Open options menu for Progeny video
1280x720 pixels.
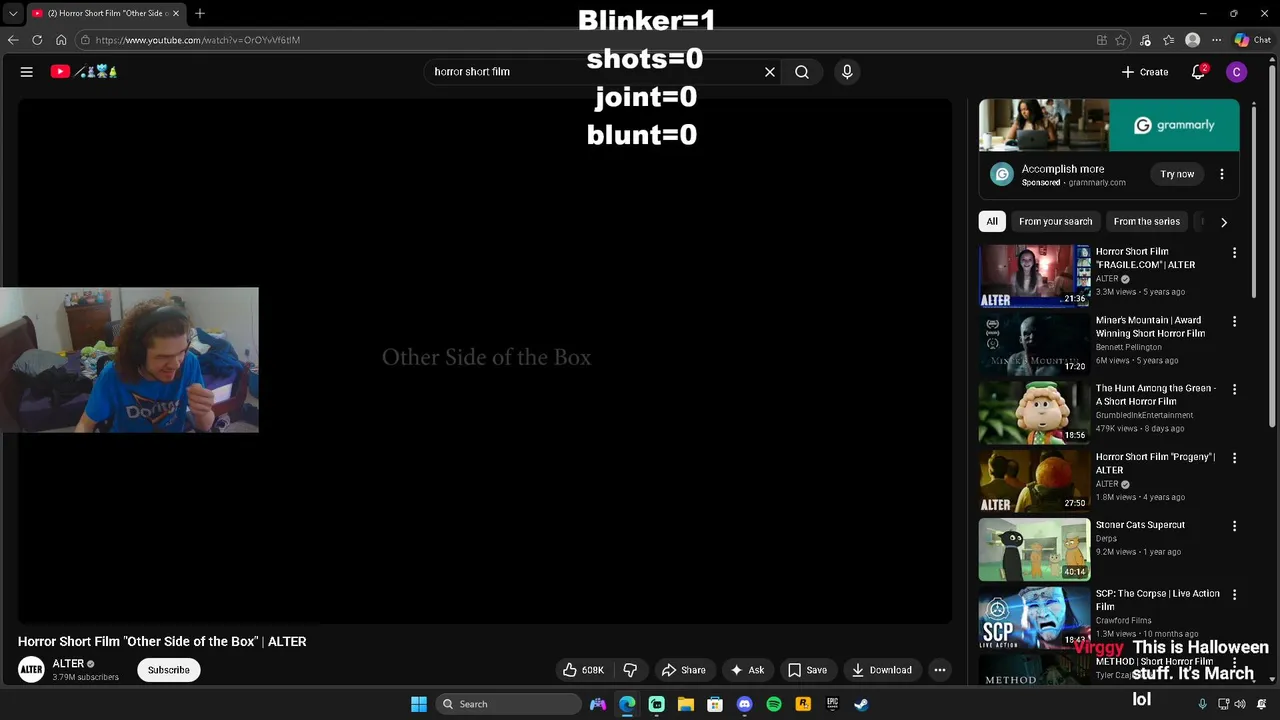coord(1234,458)
